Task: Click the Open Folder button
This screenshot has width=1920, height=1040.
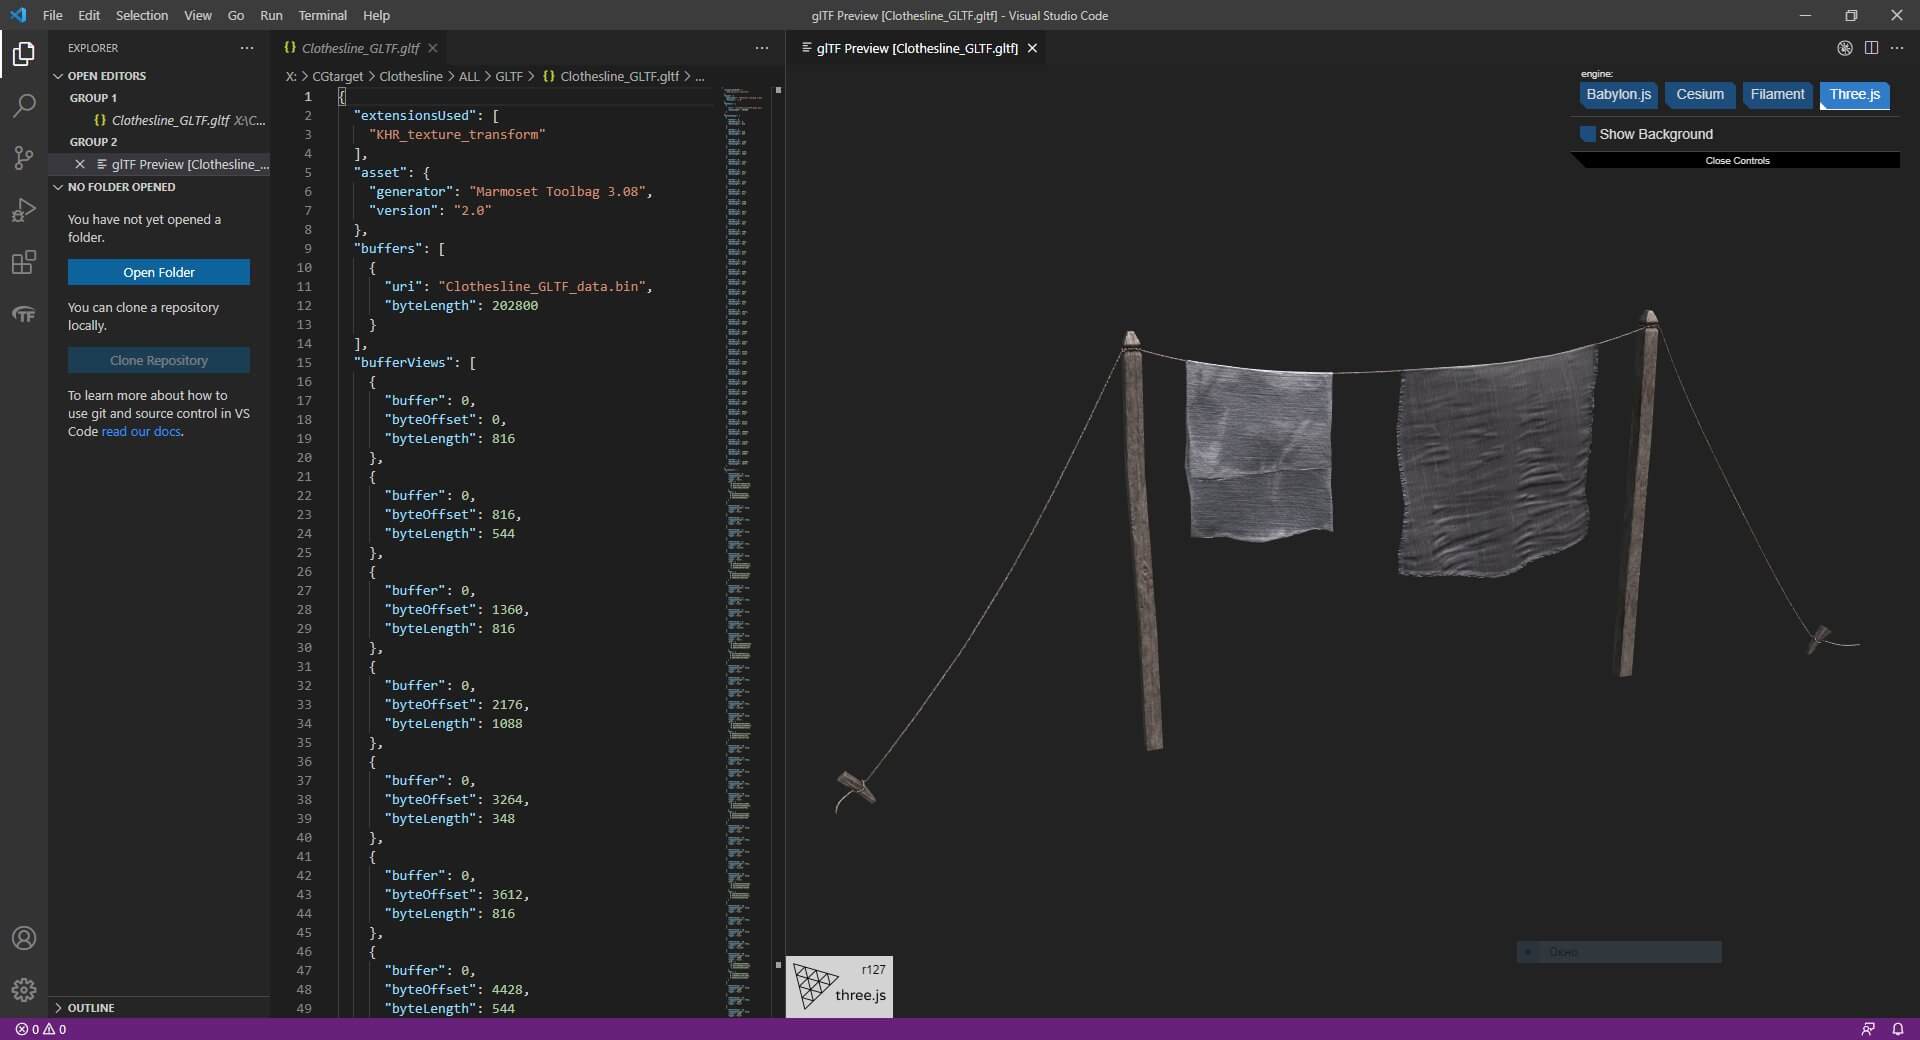Action: [x=159, y=272]
